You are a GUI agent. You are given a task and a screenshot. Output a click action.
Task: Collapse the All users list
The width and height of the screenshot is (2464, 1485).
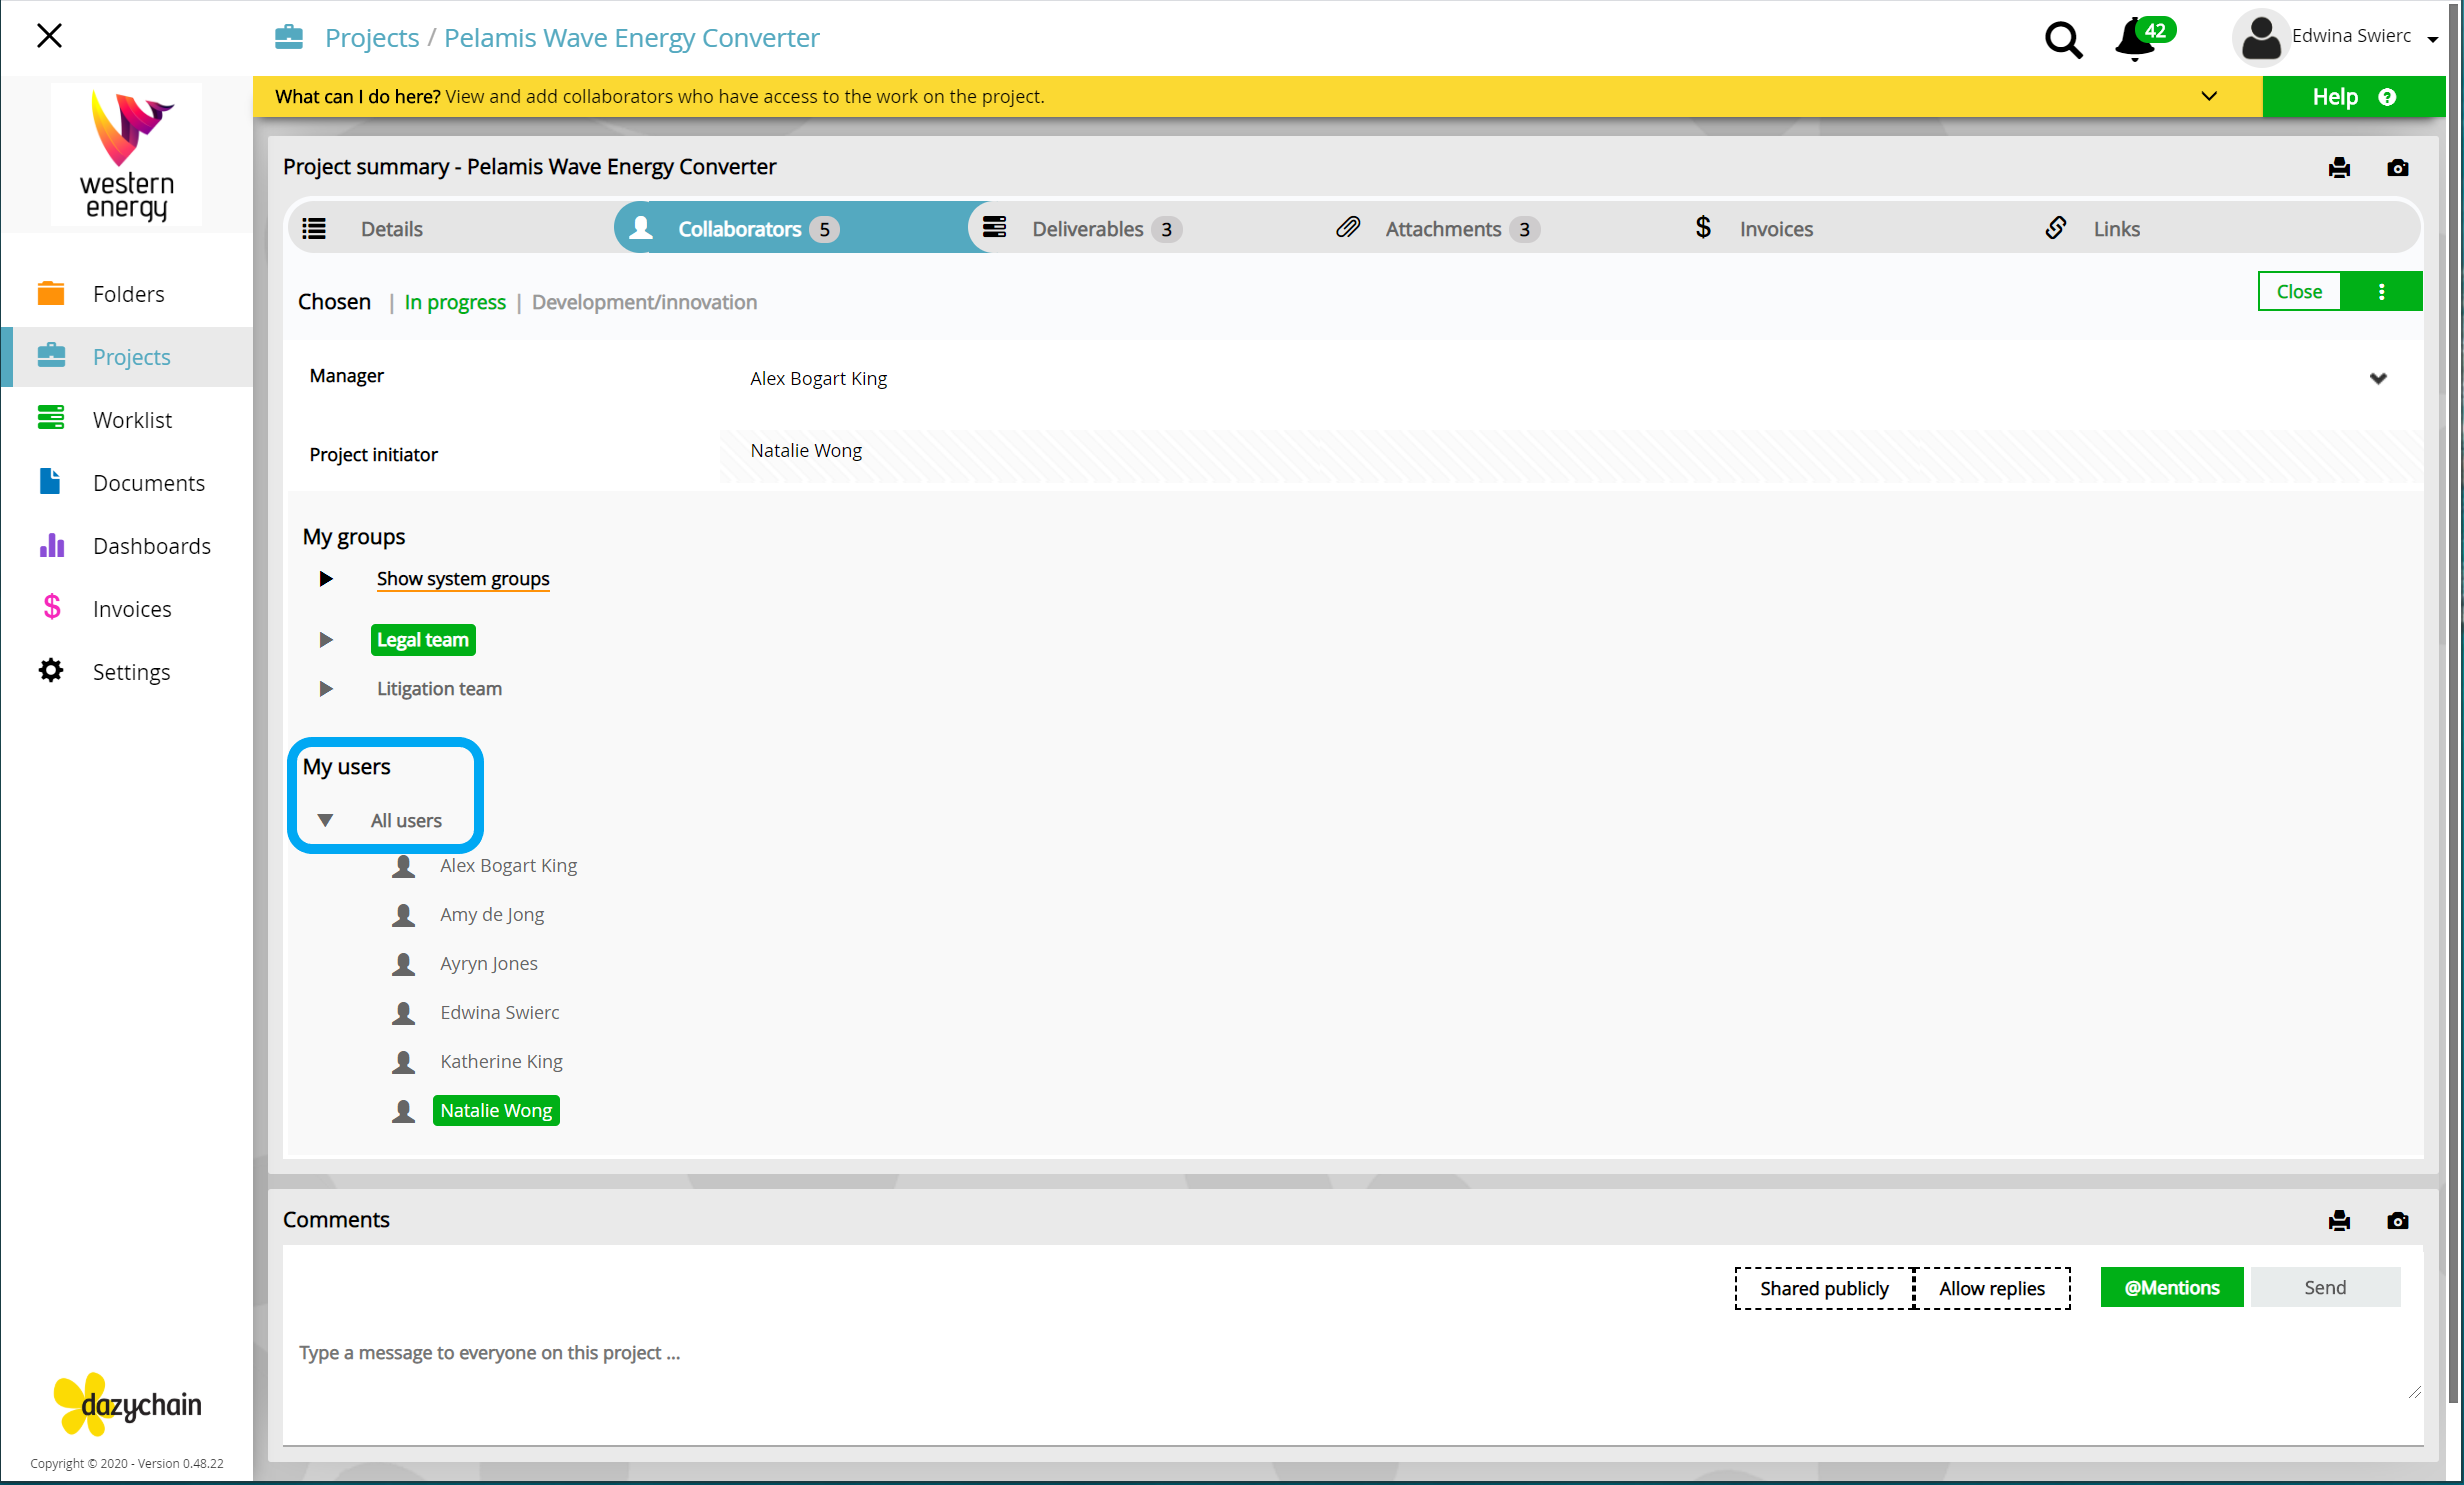(325, 820)
